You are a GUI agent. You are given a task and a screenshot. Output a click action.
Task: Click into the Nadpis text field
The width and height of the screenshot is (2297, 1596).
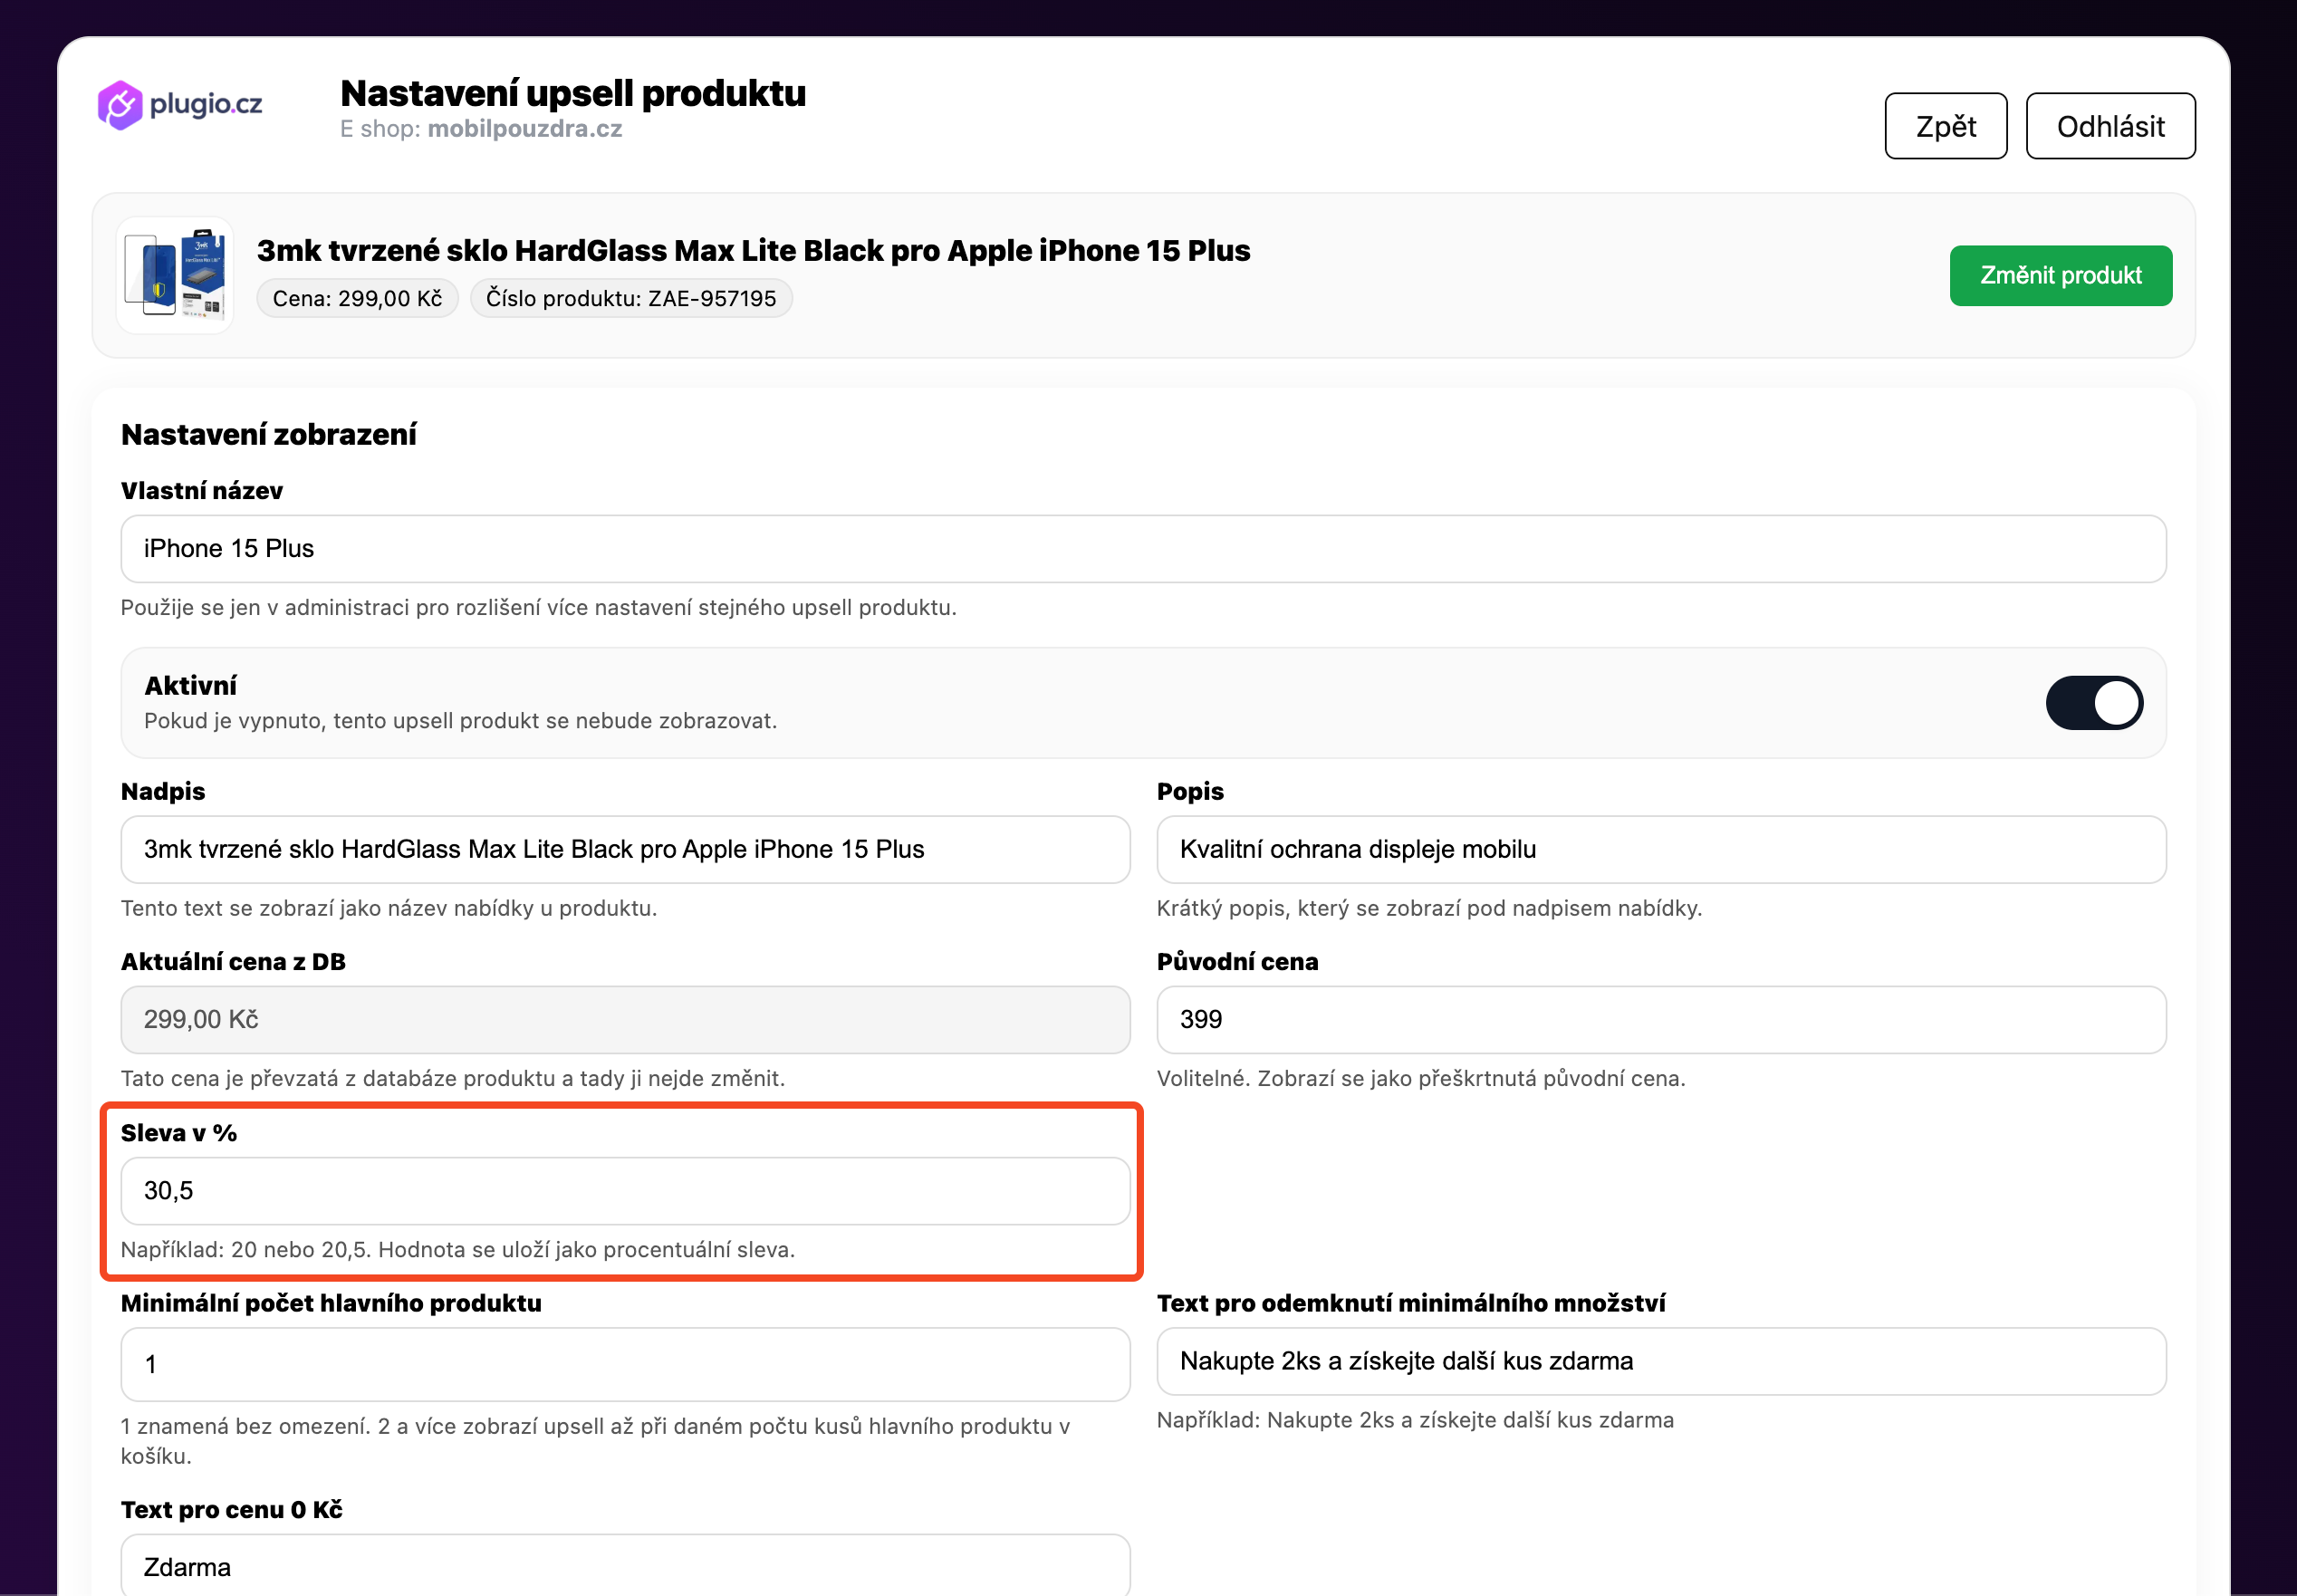[625, 849]
